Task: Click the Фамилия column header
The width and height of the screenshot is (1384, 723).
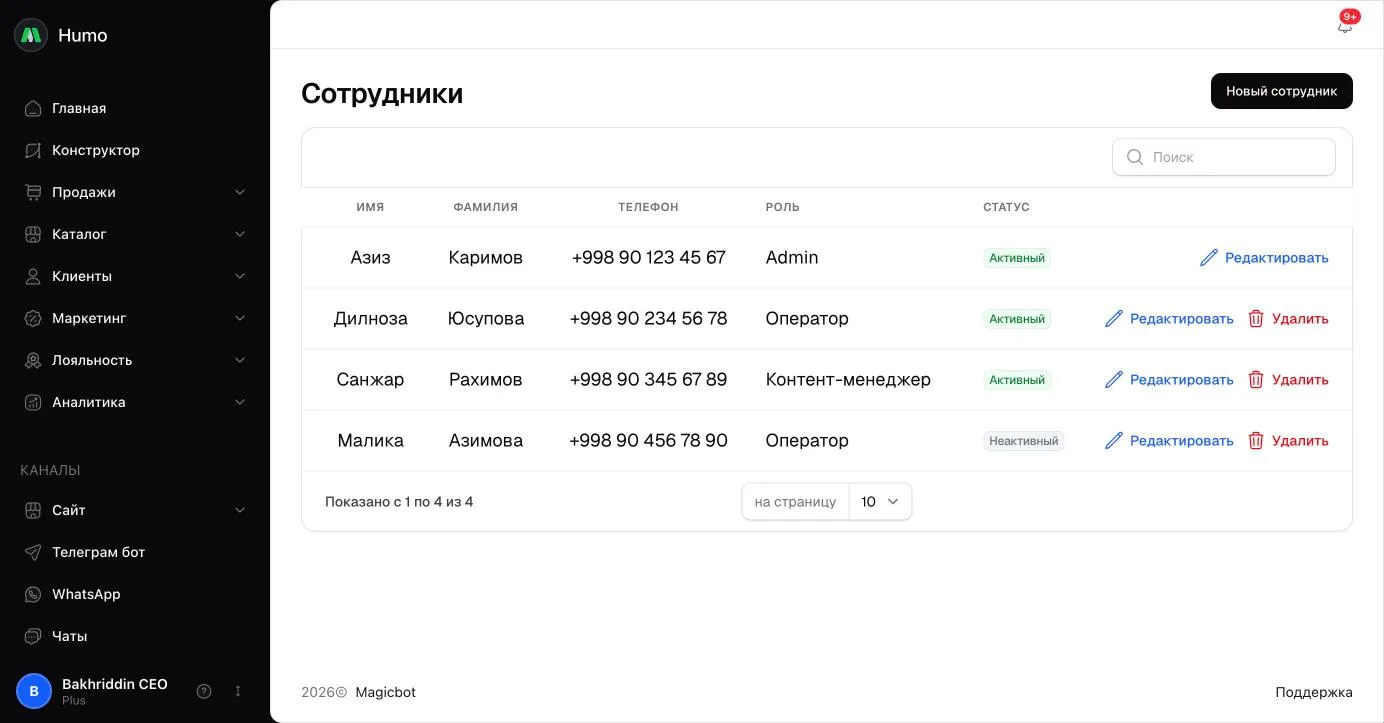Action: (x=486, y=207)
